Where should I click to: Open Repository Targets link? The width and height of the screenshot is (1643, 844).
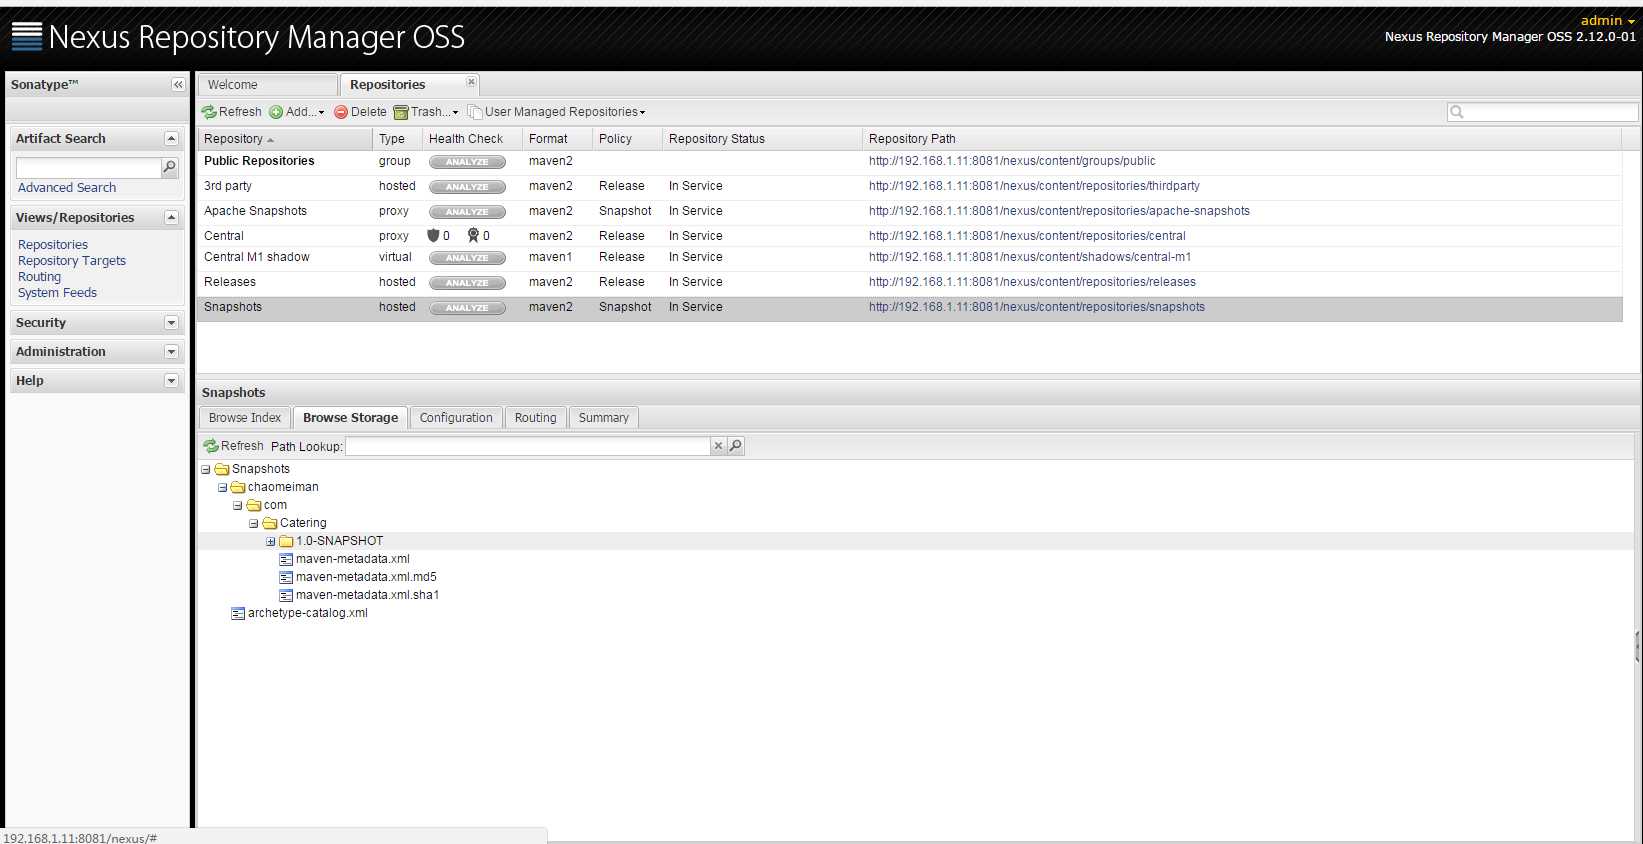72,261
